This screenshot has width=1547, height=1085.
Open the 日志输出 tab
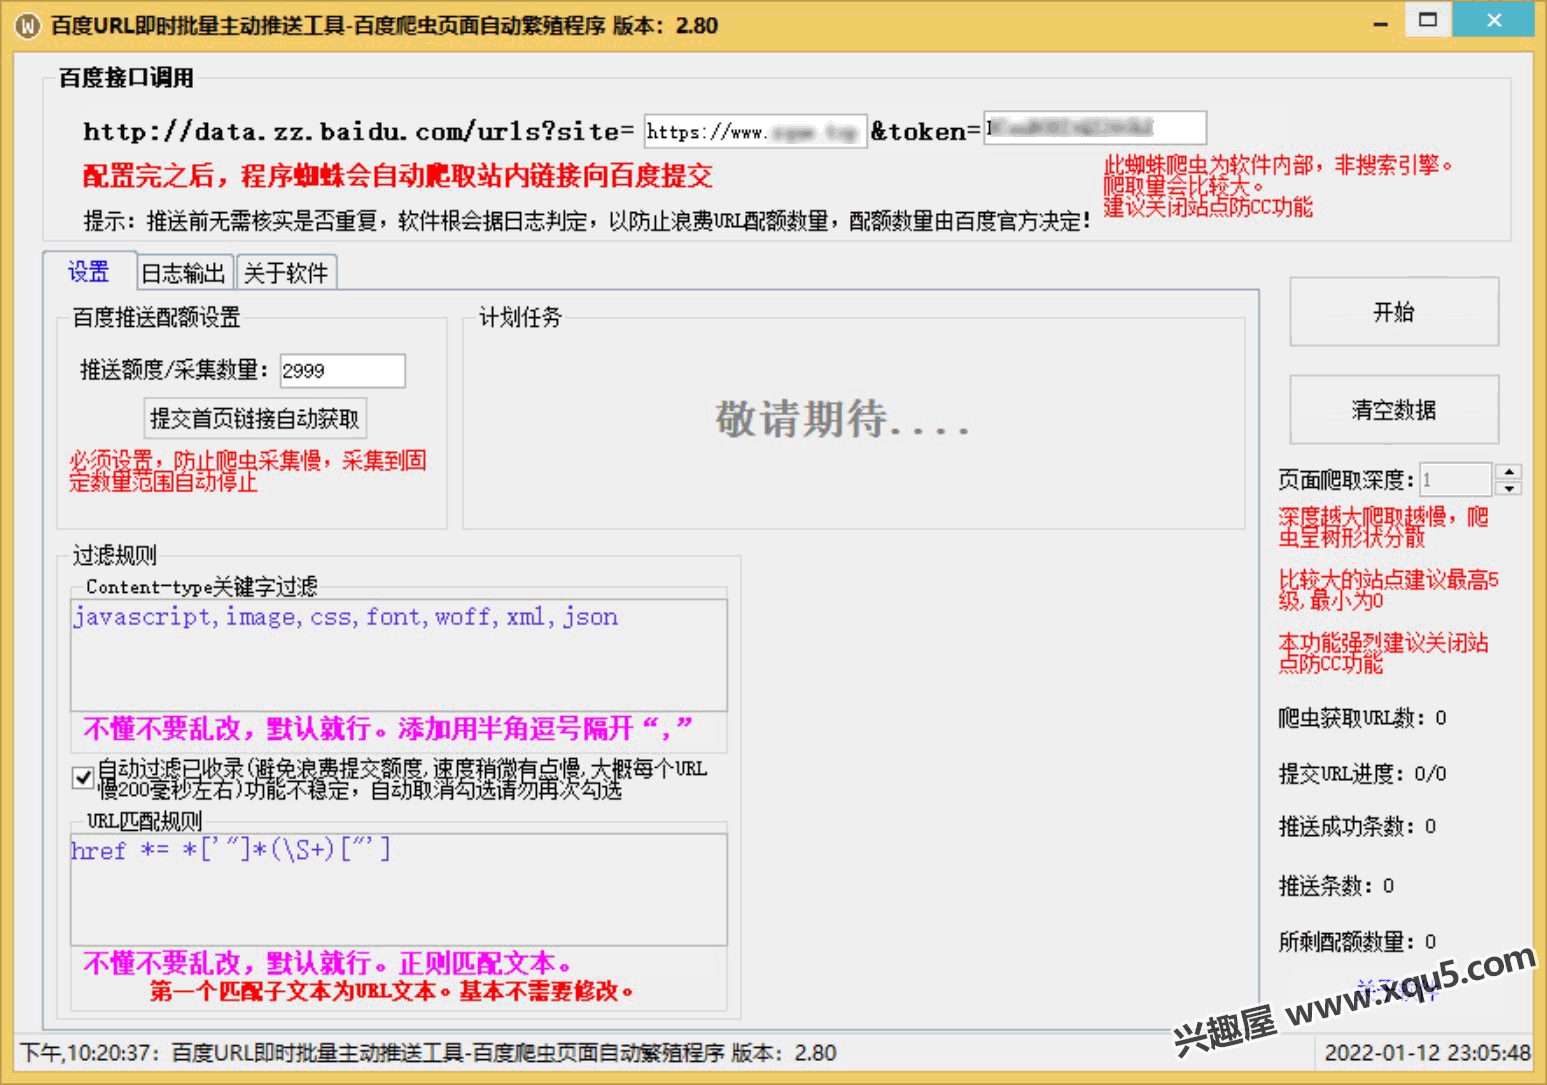click(184, 273)
